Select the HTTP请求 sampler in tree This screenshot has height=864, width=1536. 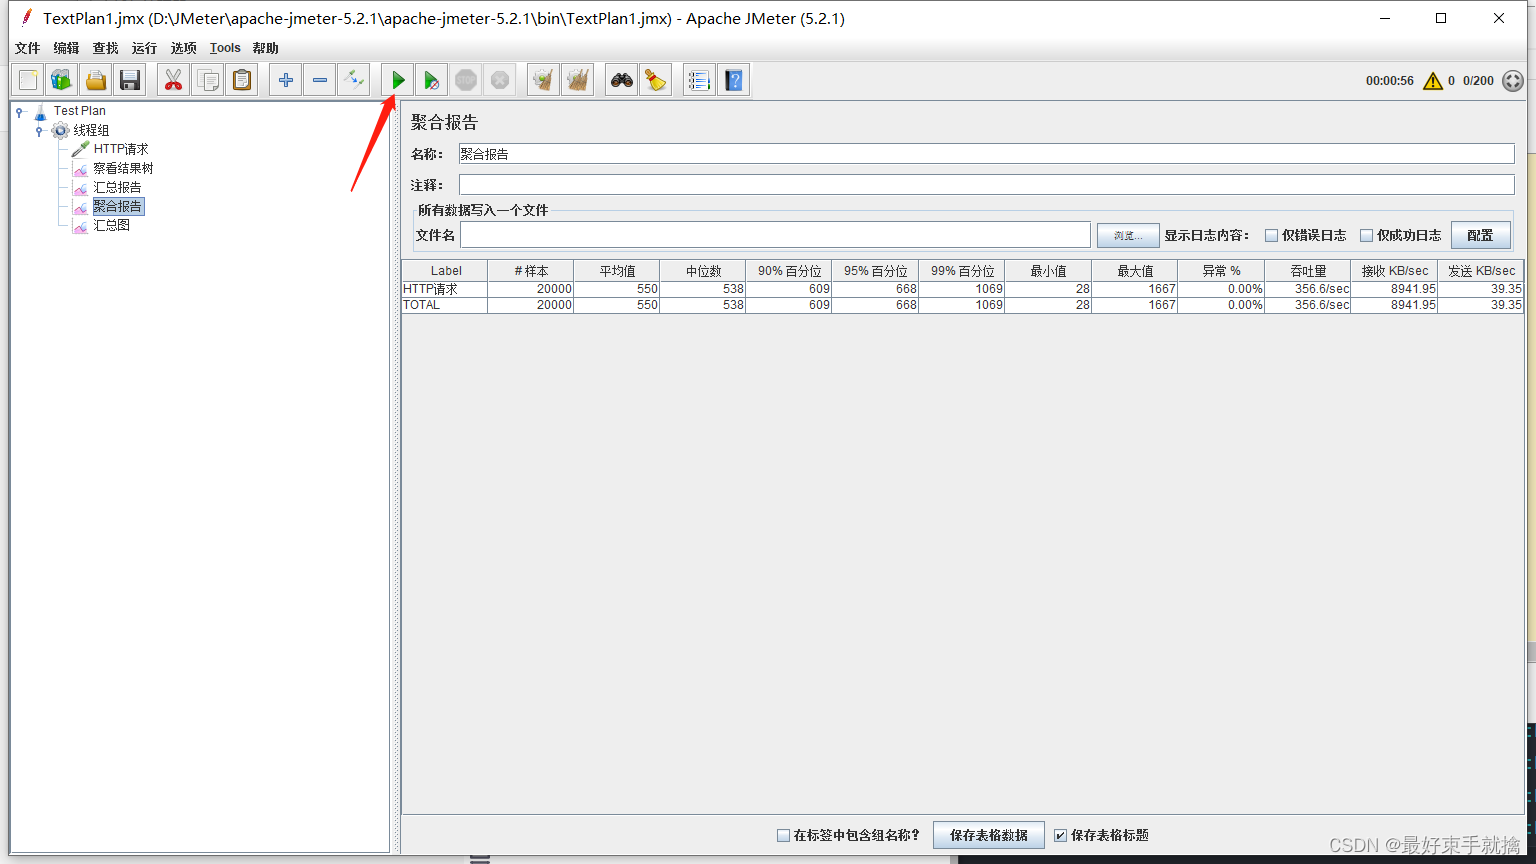point(120,149)
